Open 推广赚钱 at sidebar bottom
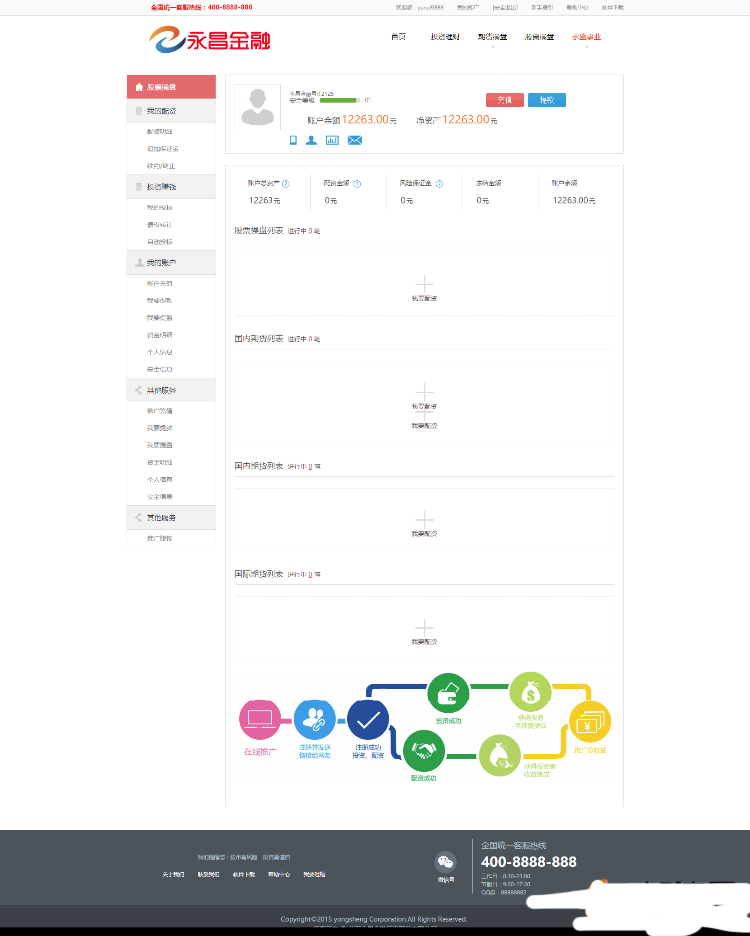 [x=159, y=538]
